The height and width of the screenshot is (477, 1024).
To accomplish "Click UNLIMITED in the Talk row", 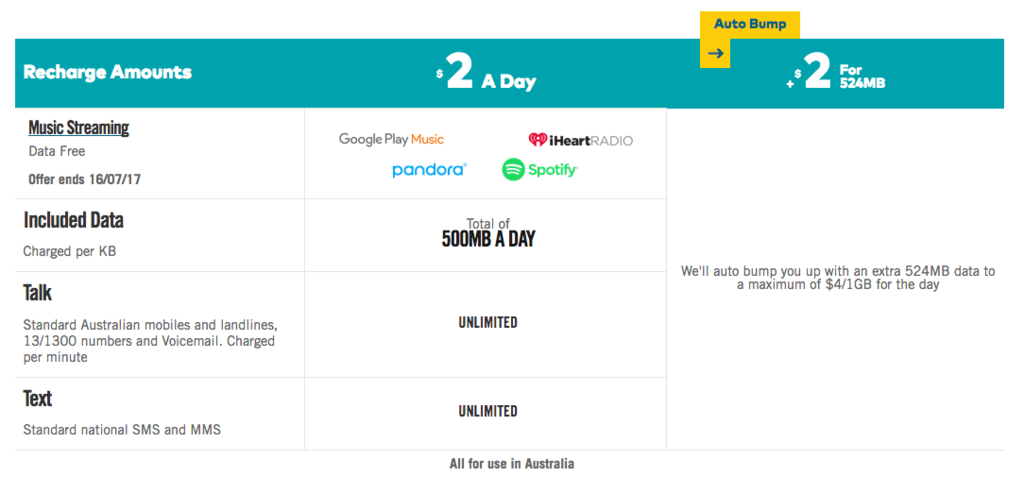I will (x=488, y=322).
